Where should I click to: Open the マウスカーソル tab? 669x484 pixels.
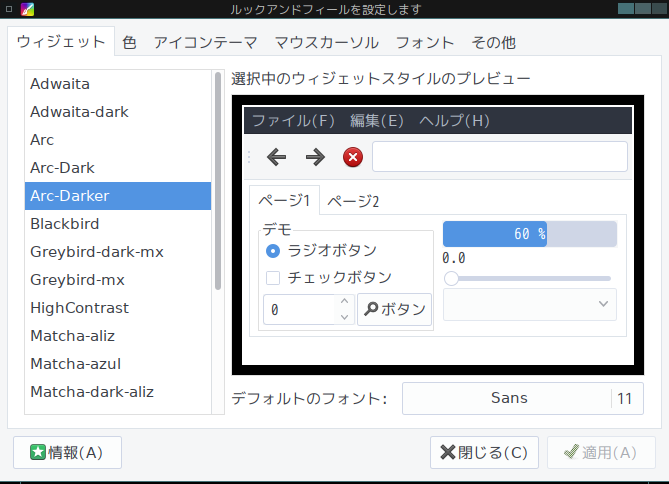327,43
